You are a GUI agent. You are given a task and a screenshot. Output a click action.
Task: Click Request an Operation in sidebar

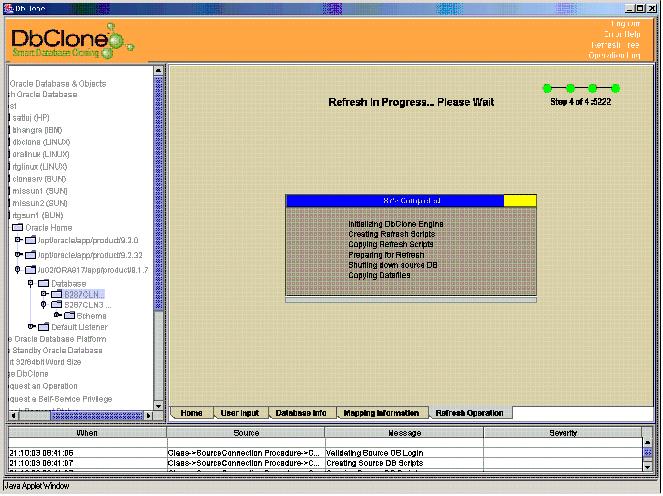[43, 386]
